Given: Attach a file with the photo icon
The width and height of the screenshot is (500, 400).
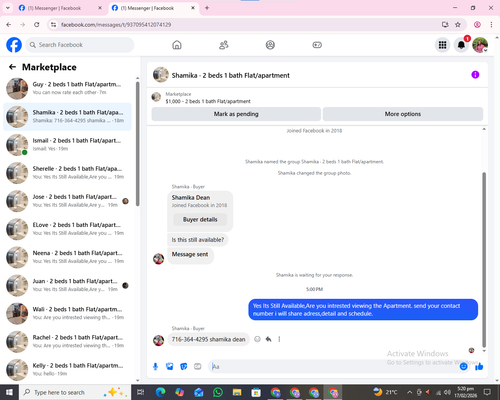Looking at the screenshot, I should (170, 367).
